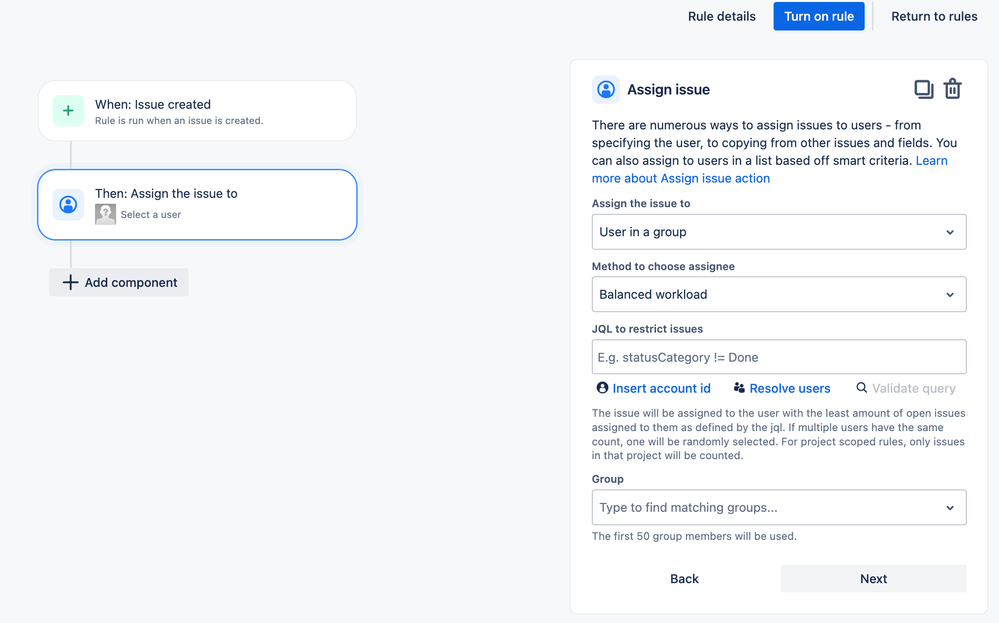Click the people icon beside Resolve users
The width and height of the screenshot is (999, 623).
point(739,388)
